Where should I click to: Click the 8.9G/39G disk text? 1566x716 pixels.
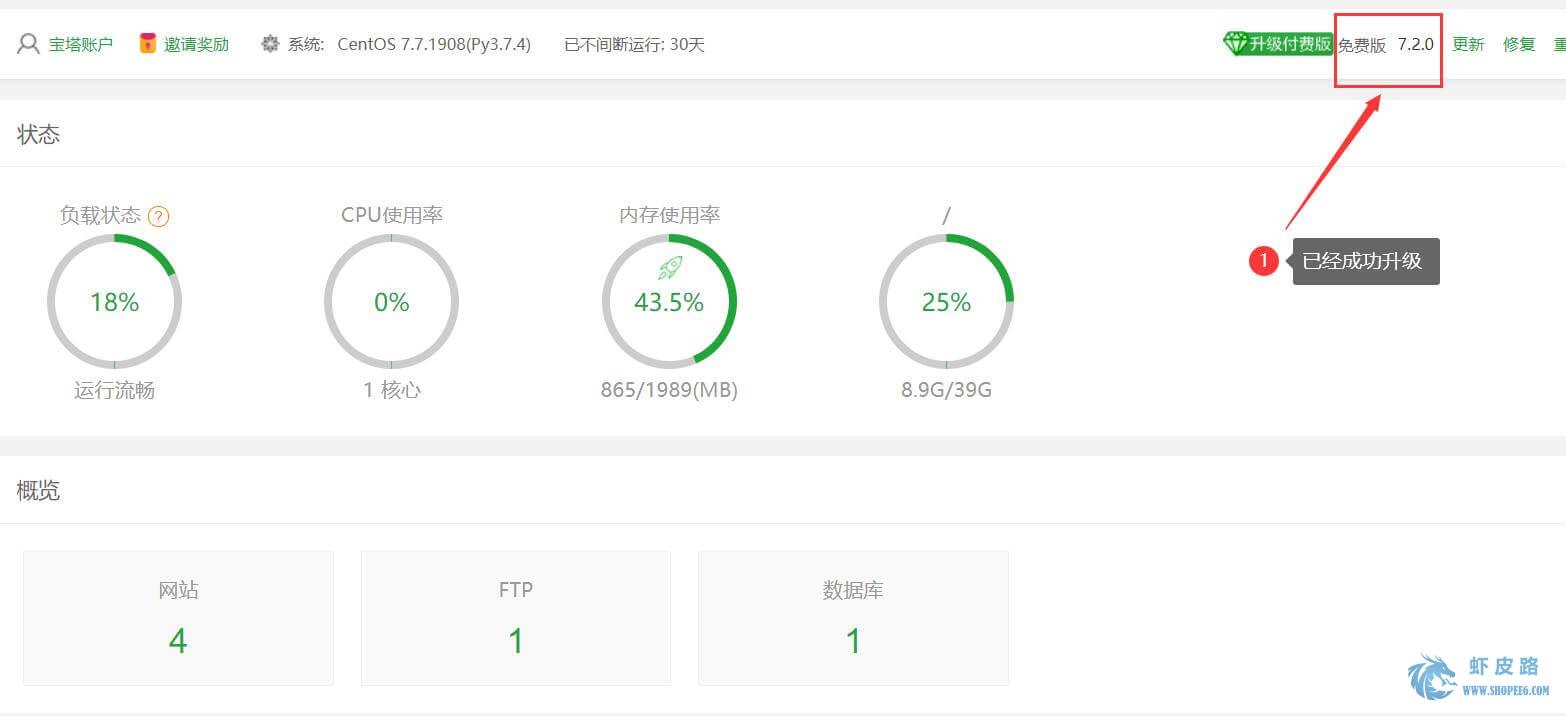click(x=946, y=390)
